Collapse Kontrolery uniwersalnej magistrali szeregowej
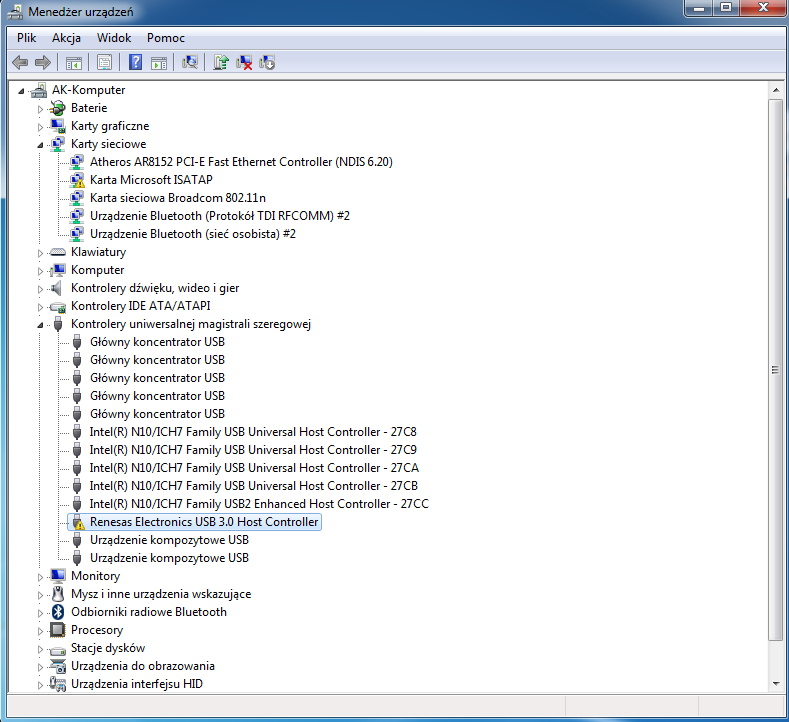This screenshot has height=722, width=789. pos(40,325)
